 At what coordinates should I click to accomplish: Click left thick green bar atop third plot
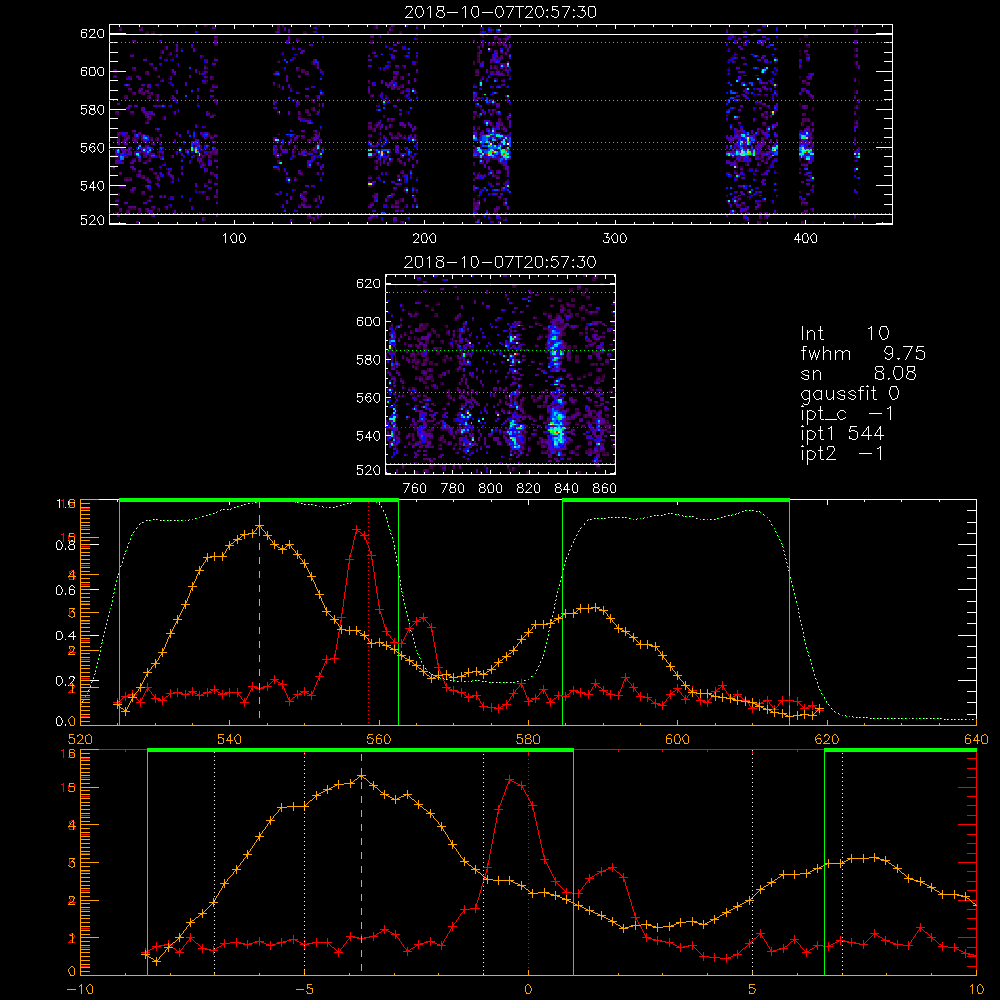(259, 501)
